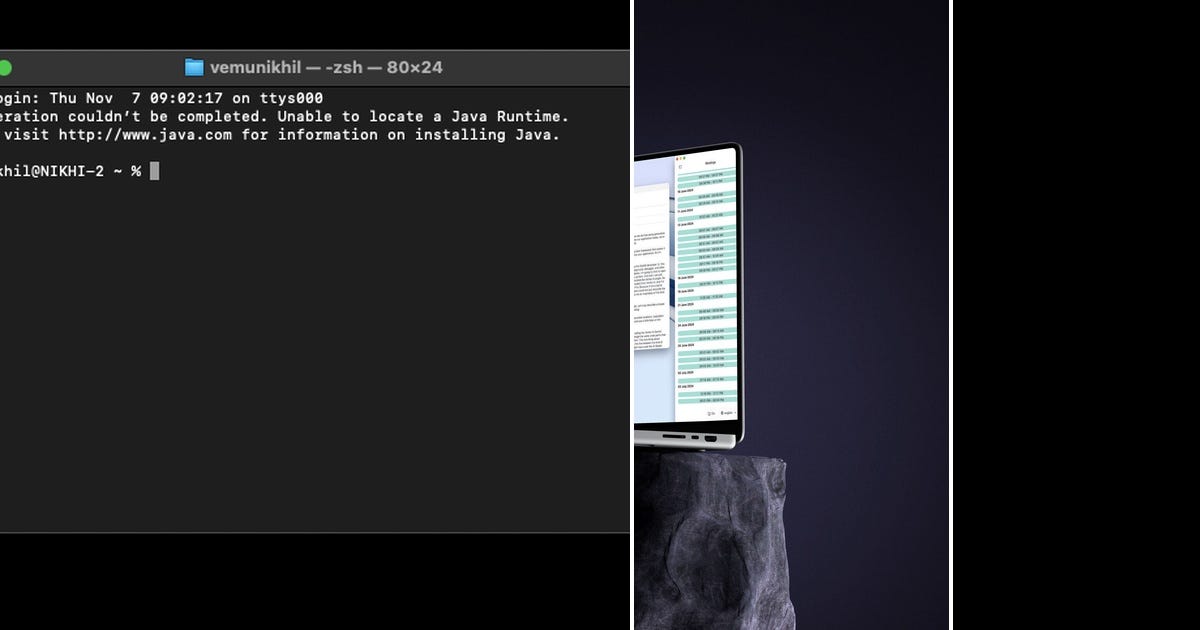Click the globe icon beside the language selector
This screenshot has height=630, width=1200.
(x=722, y=412)
